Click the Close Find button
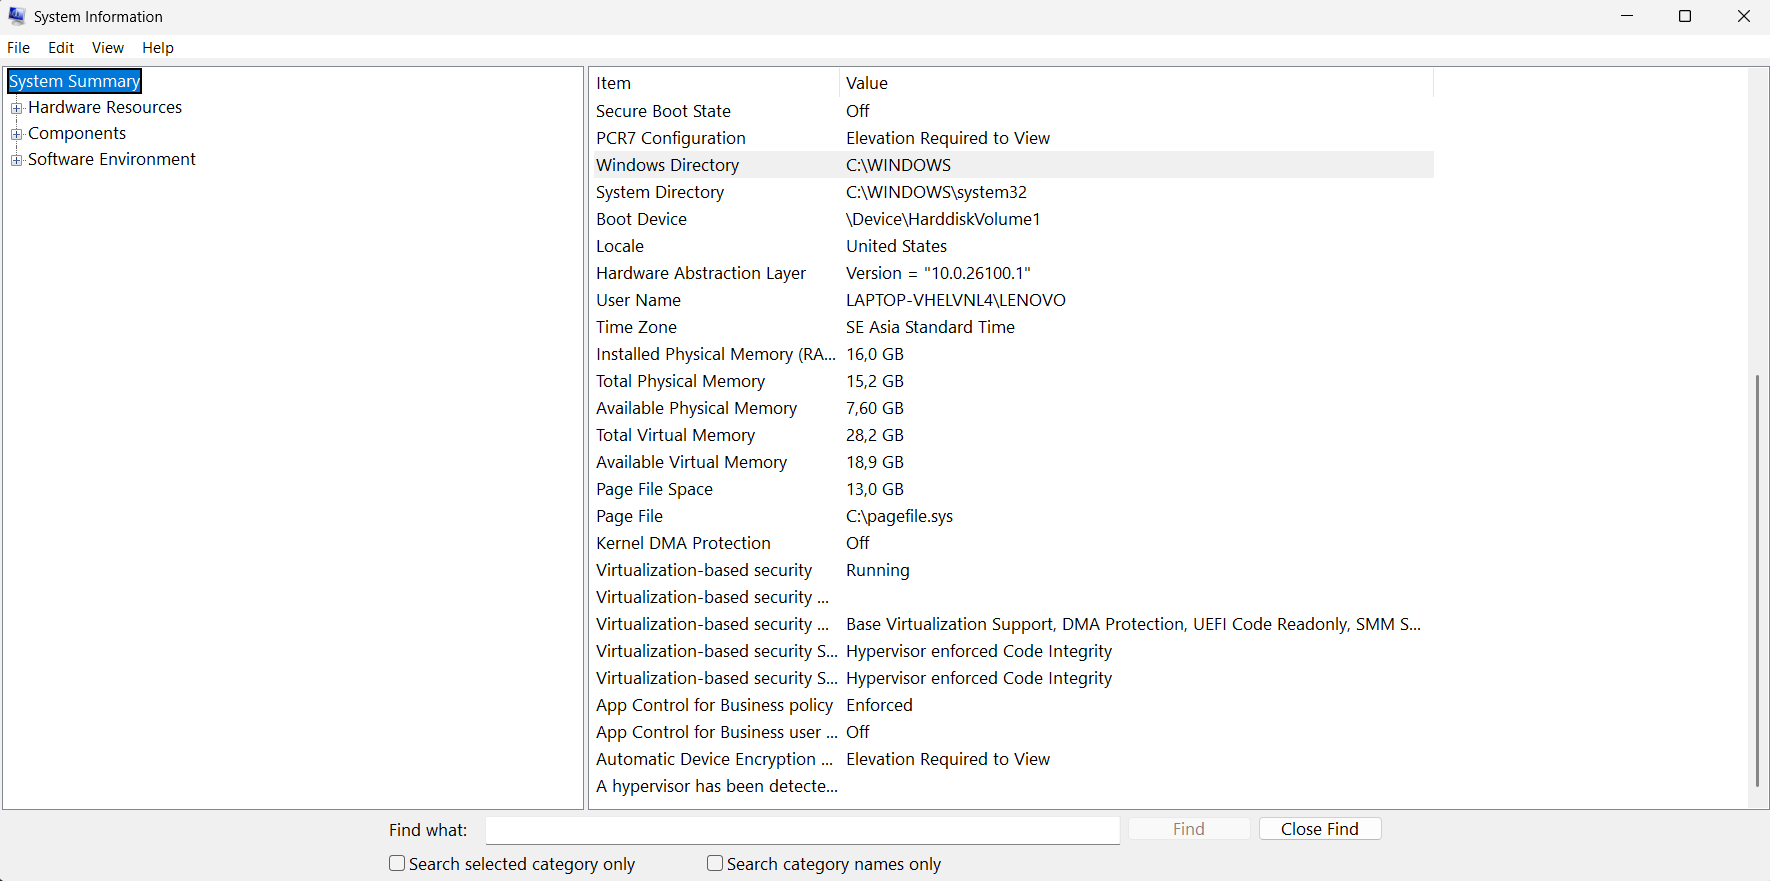Image resolution: width=1770 pixels, height=881 pixels. [1320, 829]
